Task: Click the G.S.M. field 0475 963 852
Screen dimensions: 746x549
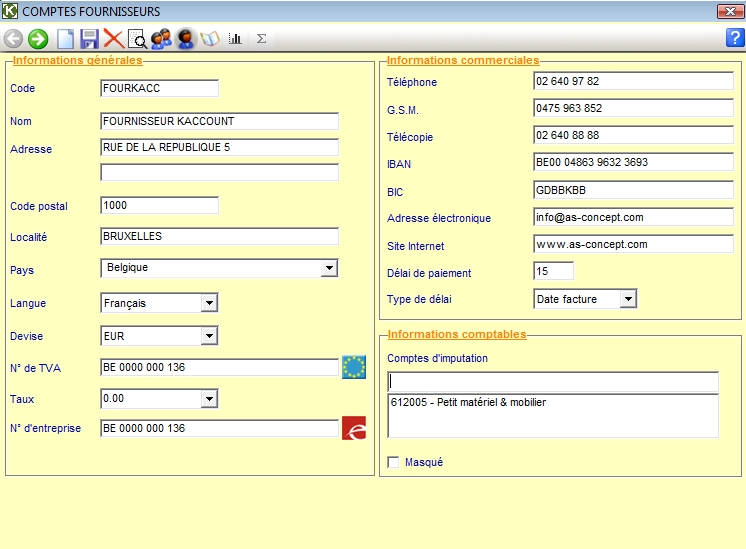Action: [633, 108]
